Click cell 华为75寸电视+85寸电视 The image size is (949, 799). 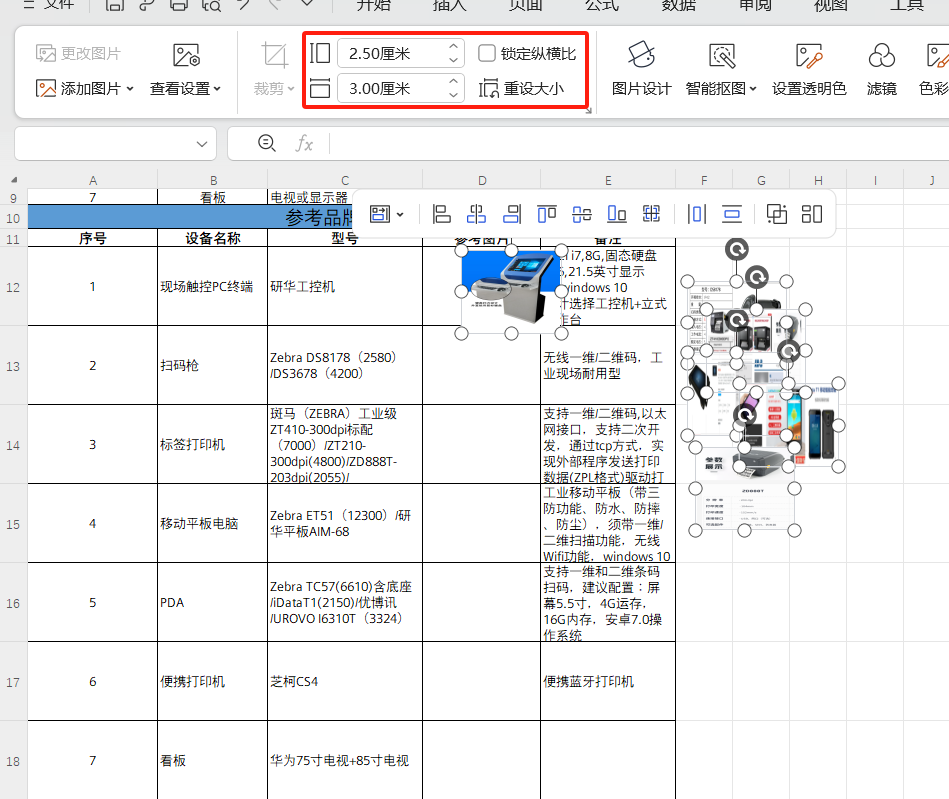345,760
